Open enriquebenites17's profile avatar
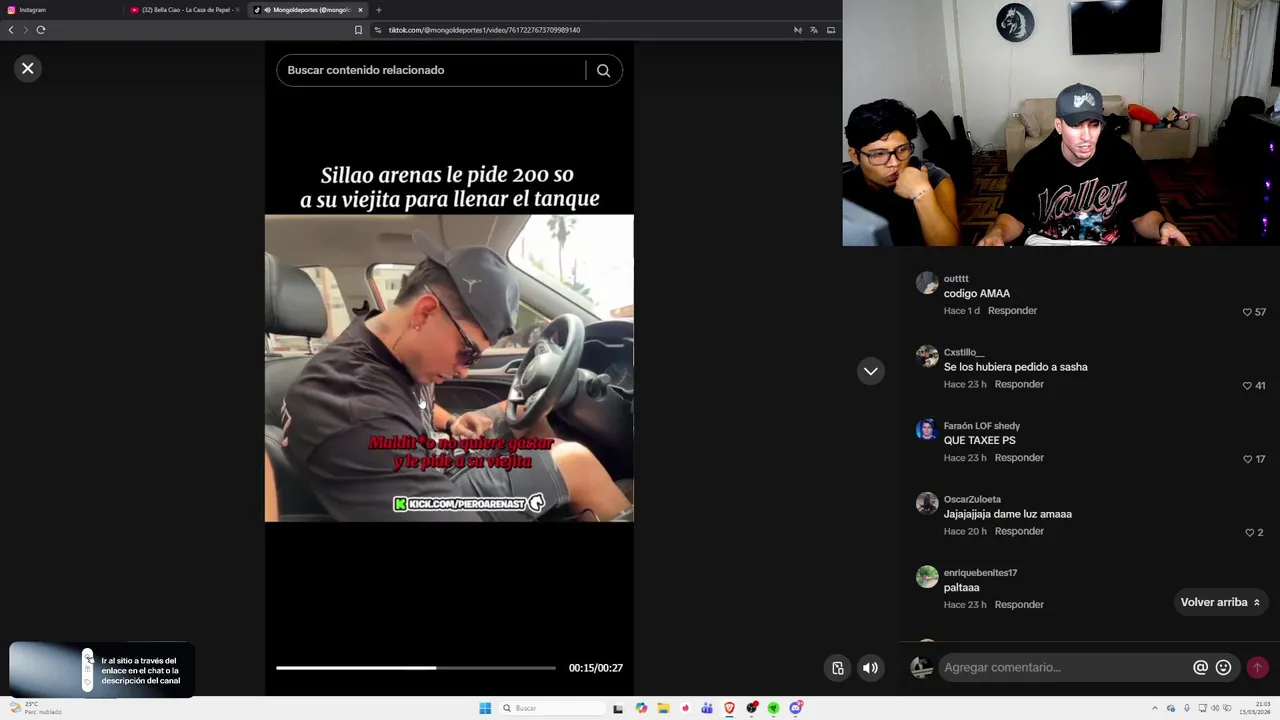This screenshot has height=720, width=1280. point(927,577)
